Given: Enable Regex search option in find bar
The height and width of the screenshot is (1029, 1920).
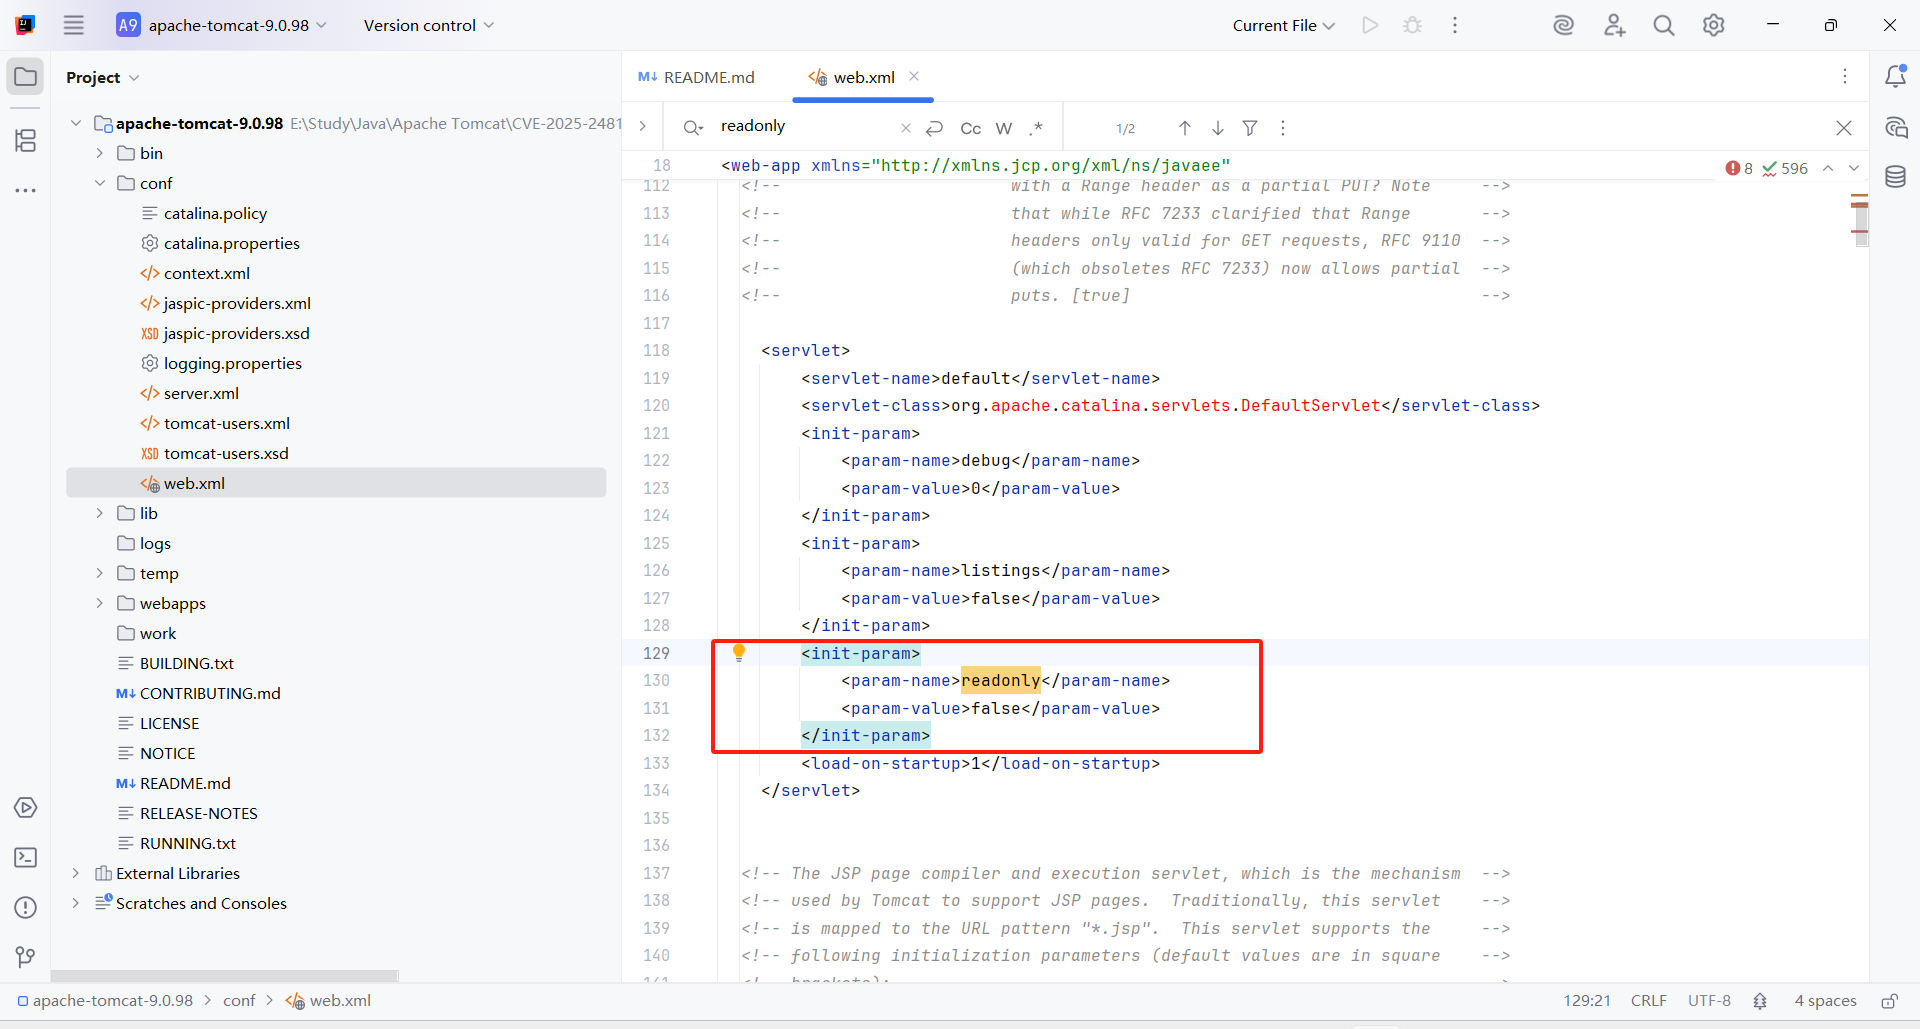Looking at the screenshot, I should pyautogui.click(x=1036, y=128).
